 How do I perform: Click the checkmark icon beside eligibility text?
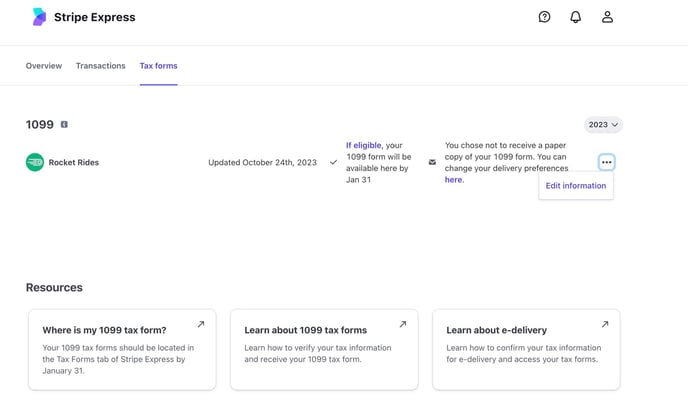[333, 162]
